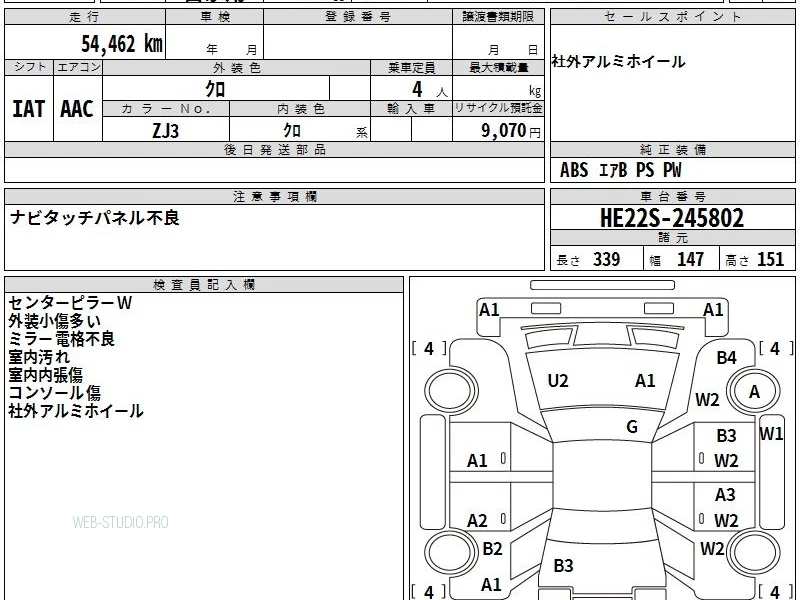Click the 外装色 header
This screenshot has height=600, width=800.
tap(237, 68)
